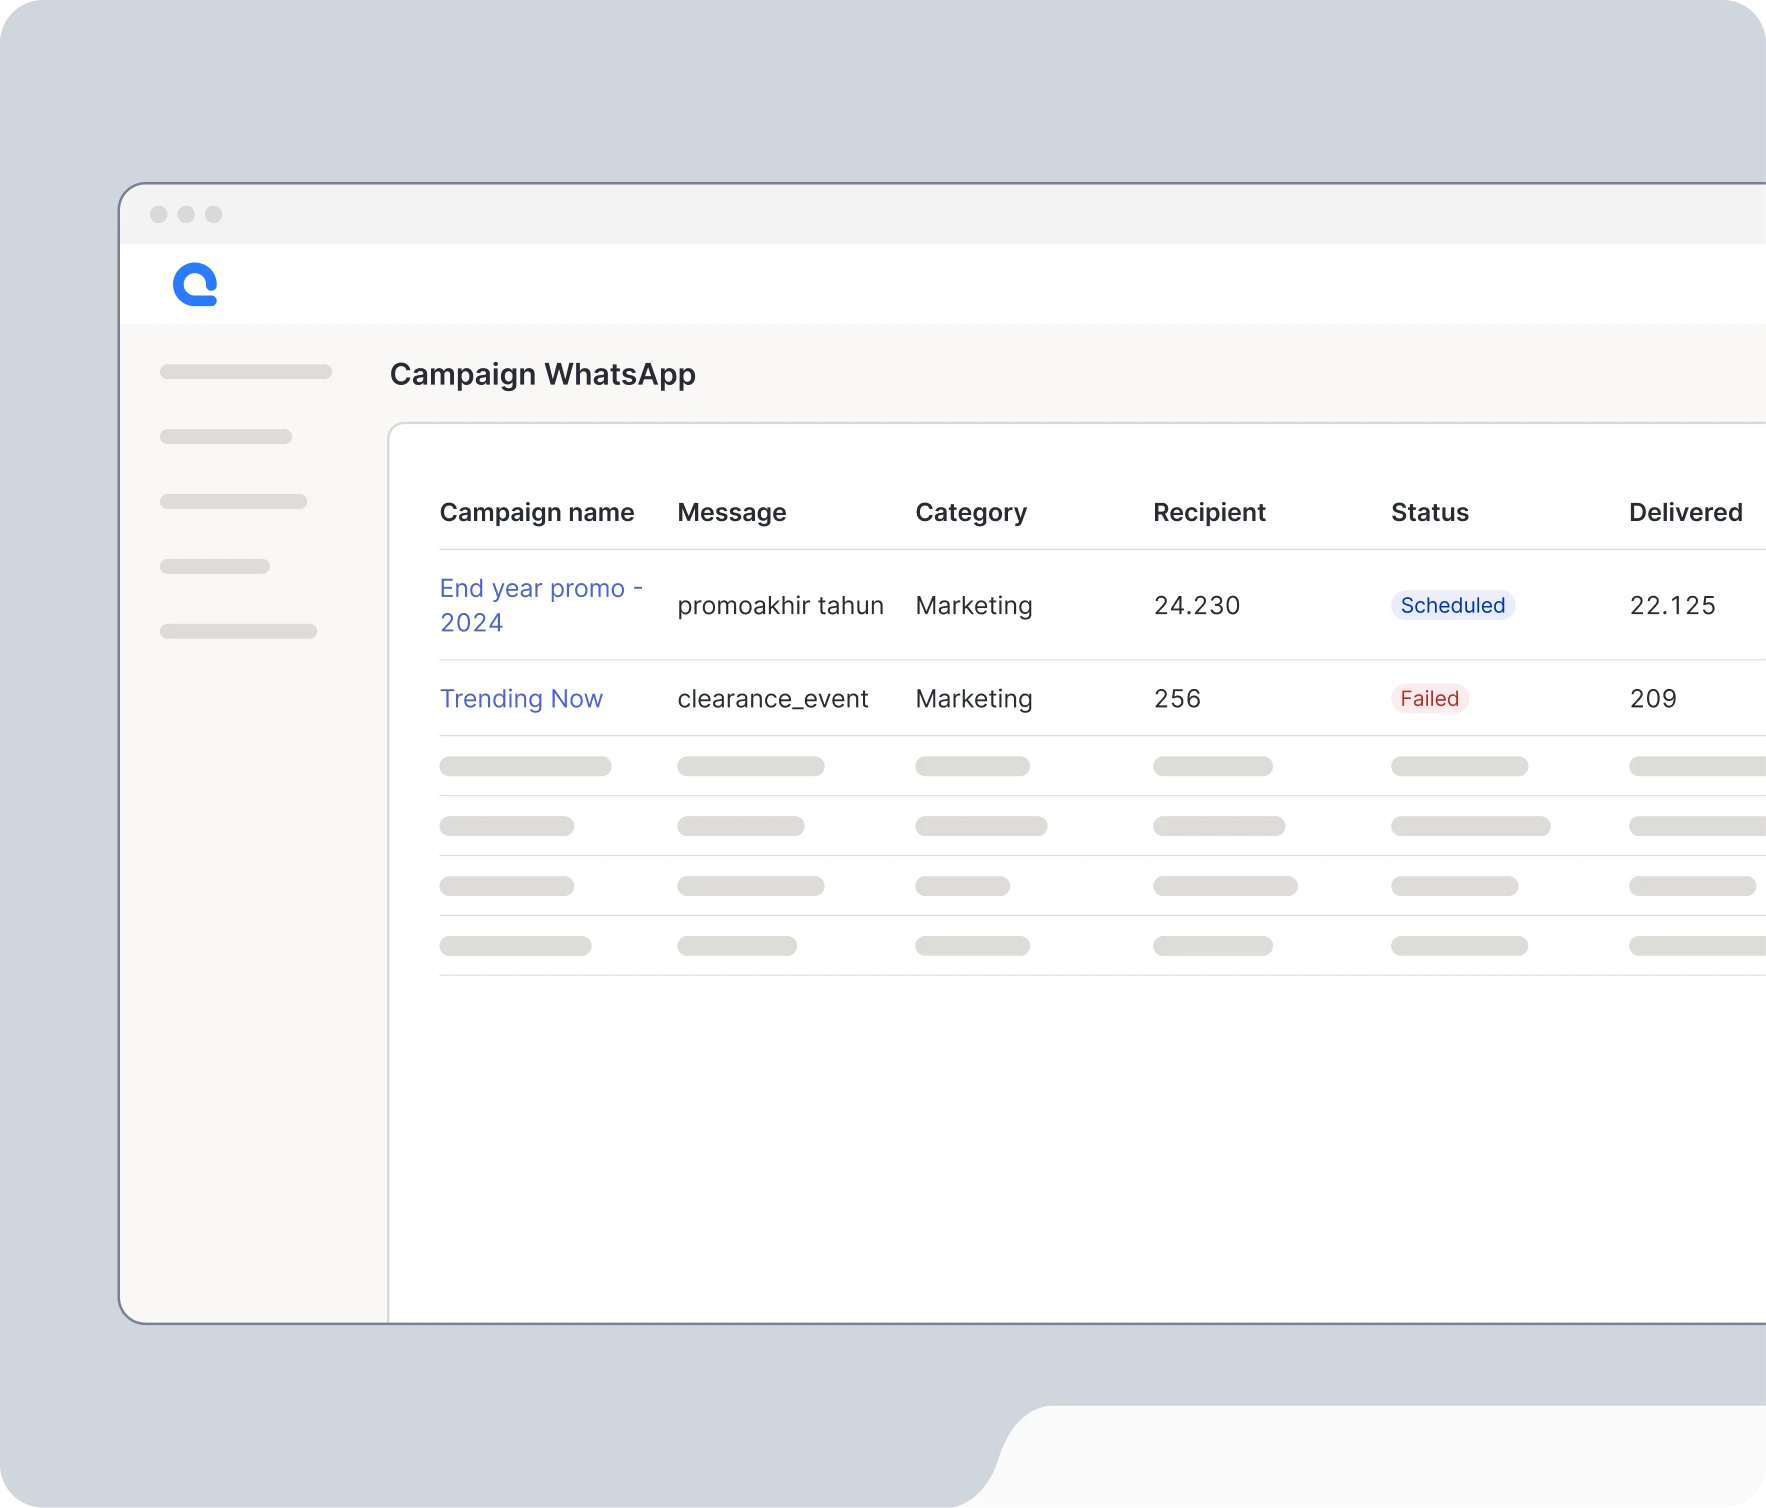Click the Message column header
Image resolution: width=1766 pixels, height=1508 pixels.
[732, 512]
